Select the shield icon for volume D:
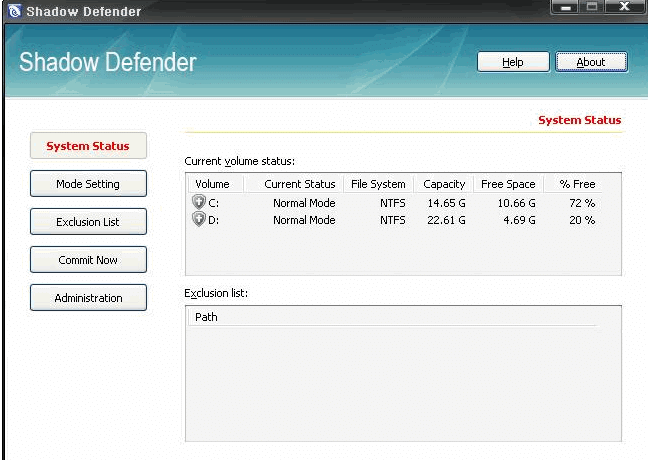This screenshot has height=460, width=648. click(199, 219)
